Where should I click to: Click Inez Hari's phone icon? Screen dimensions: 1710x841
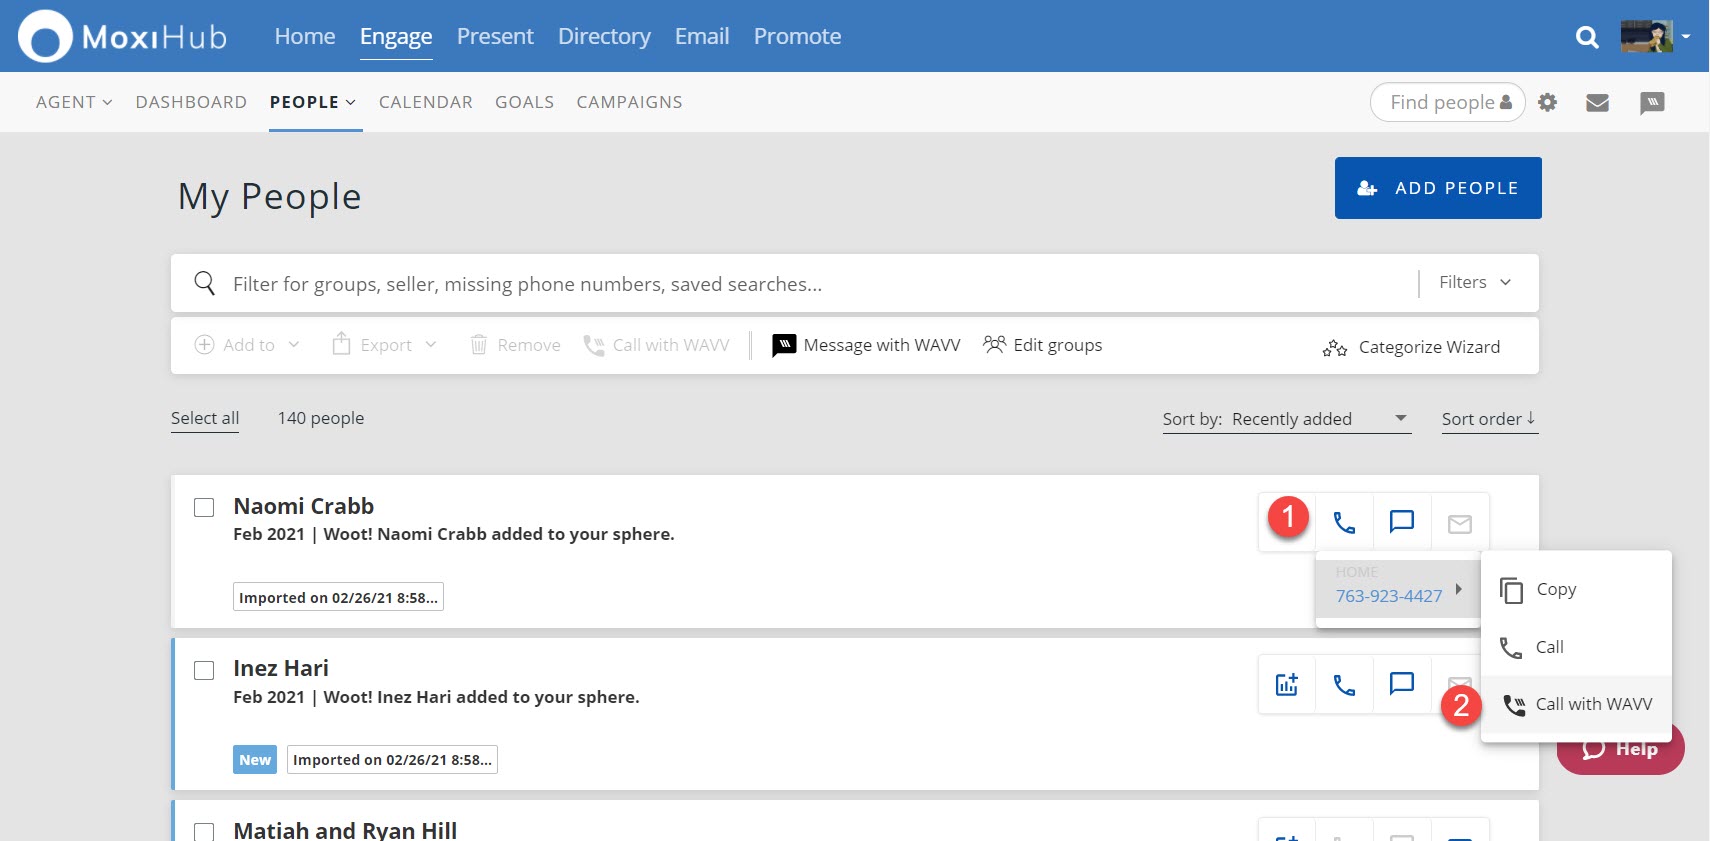pyautogui.click(x=1344, y=684)
